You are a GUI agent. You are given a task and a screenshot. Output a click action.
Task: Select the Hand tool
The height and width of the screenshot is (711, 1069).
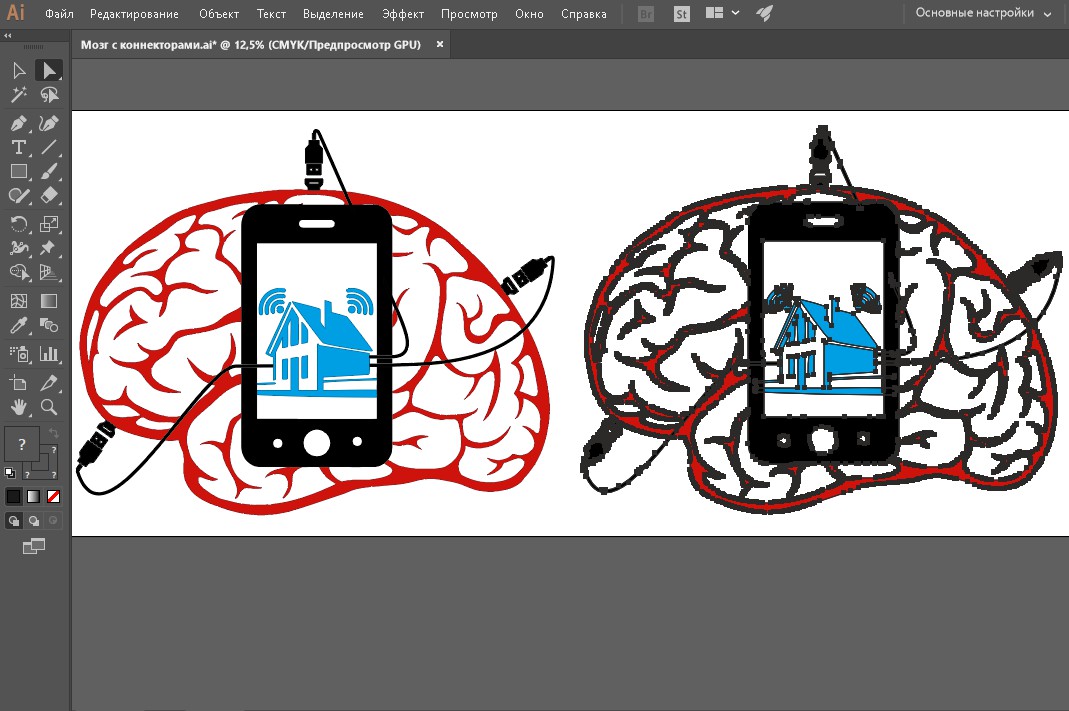(x=18, y=407)
